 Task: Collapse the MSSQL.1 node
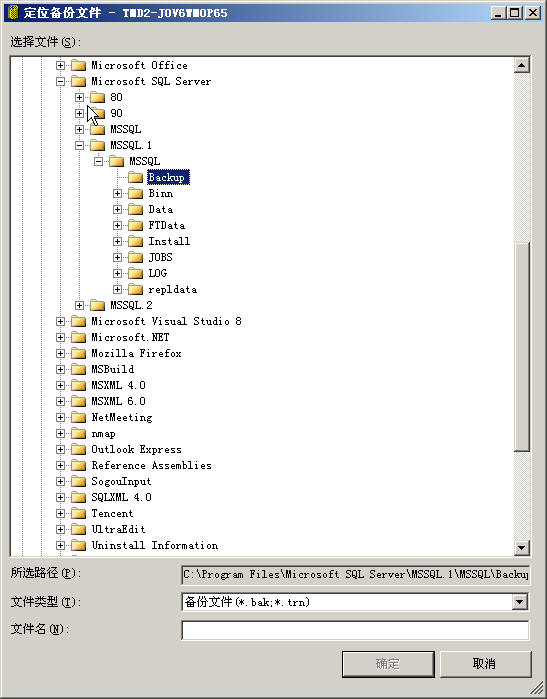79,145
